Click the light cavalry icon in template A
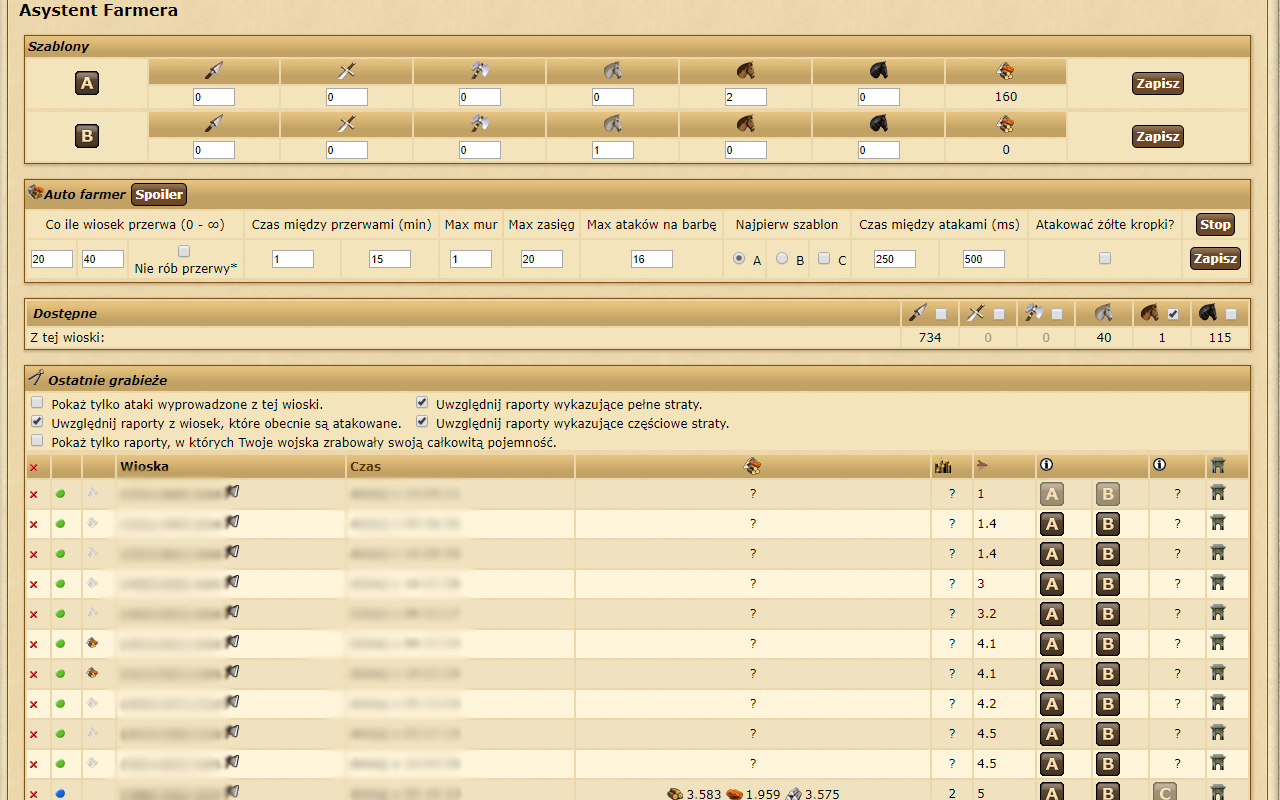Viewport: 1280px width, 800px height. click(x=745, y=71)
